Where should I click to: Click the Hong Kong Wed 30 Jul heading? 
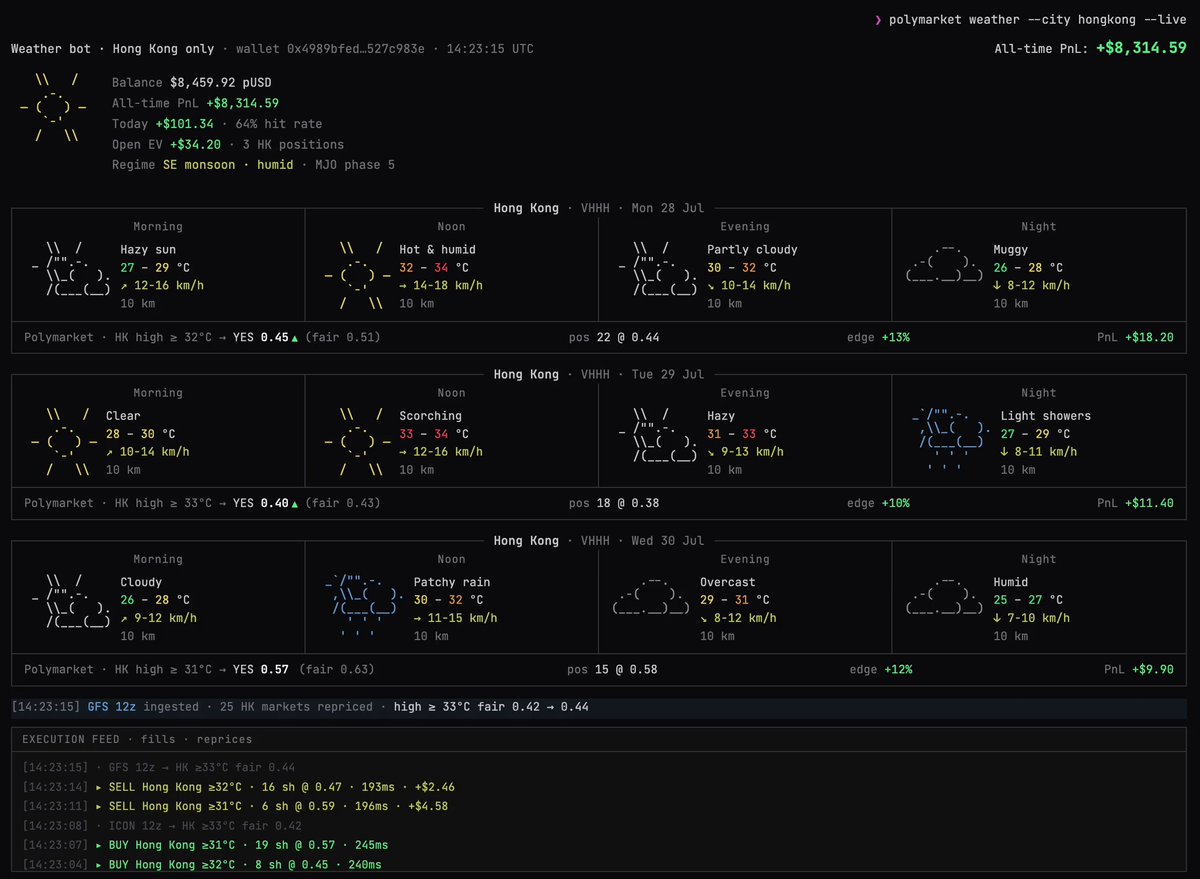point(599,541)
